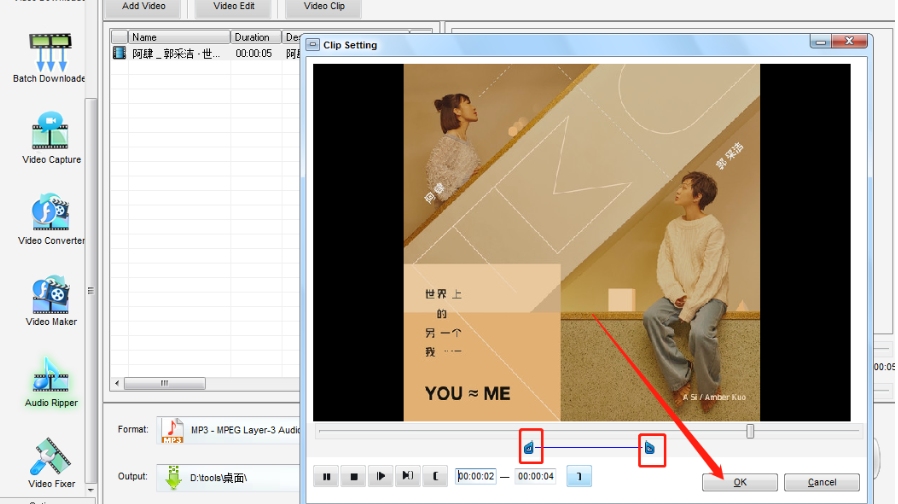Select the 阿肆_郭采洁 video file row
This screenshot has height=504, width=898.
click(x=205, y=53)
